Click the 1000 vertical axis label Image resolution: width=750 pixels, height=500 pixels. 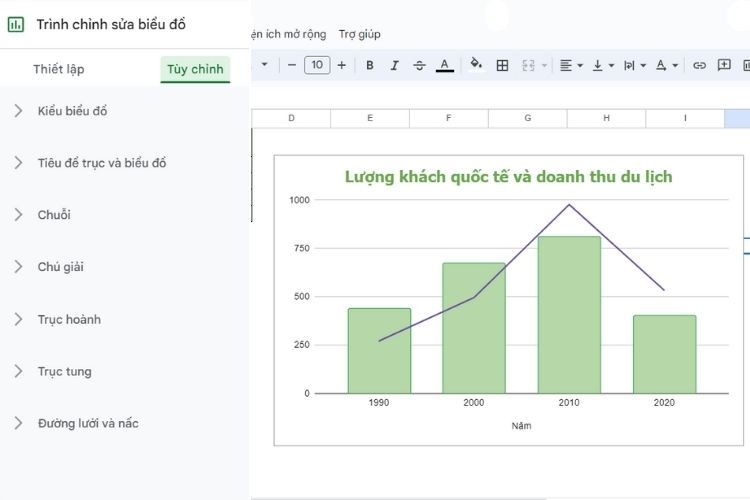pyautogui.click(x=299, y=200)
